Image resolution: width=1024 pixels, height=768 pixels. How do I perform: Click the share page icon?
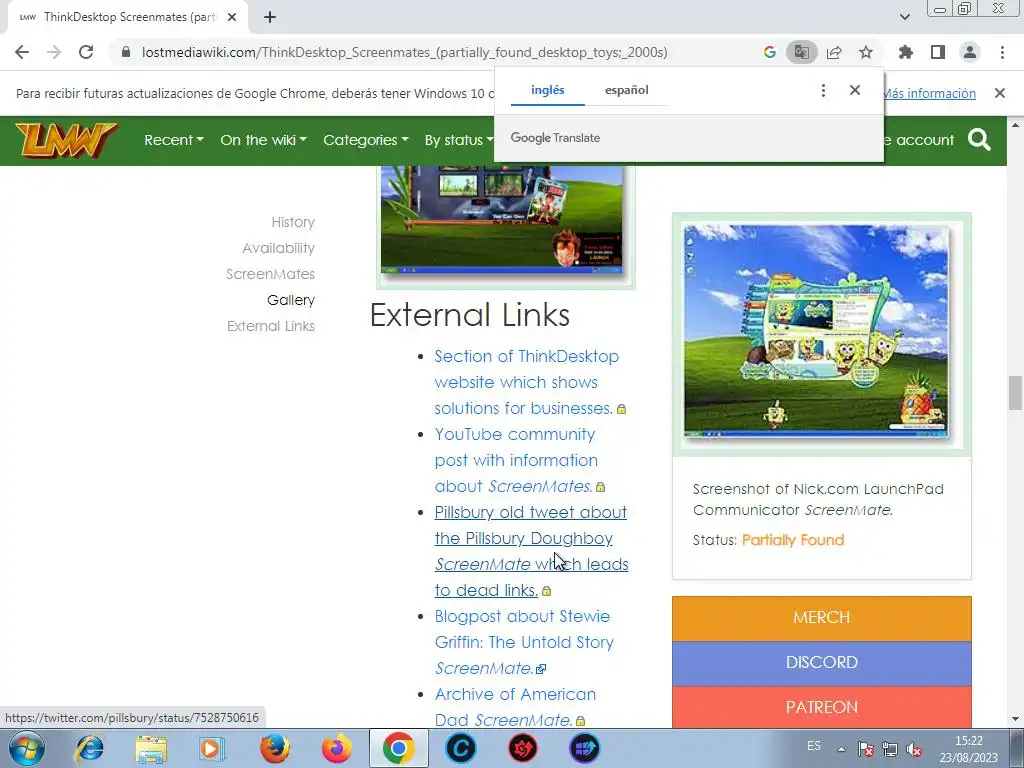(834, 52)
